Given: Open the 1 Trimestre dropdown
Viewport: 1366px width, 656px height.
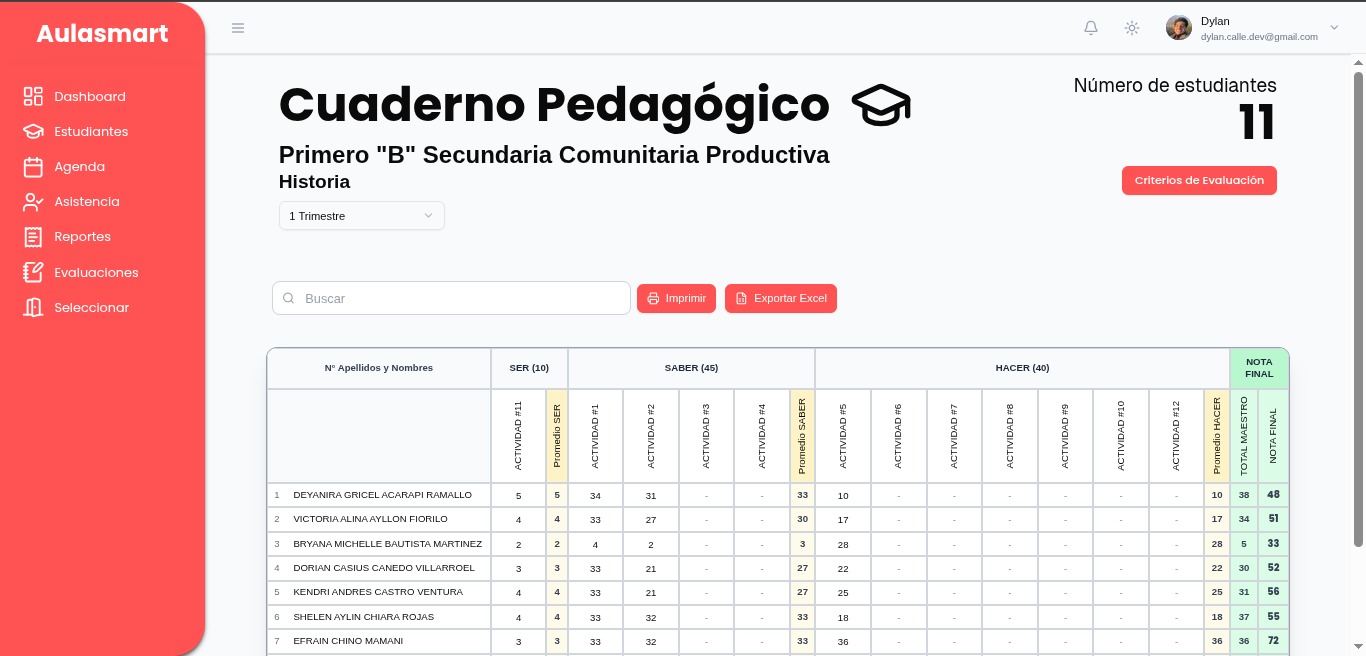Looking at the screenshot, I should coord(361,215).
